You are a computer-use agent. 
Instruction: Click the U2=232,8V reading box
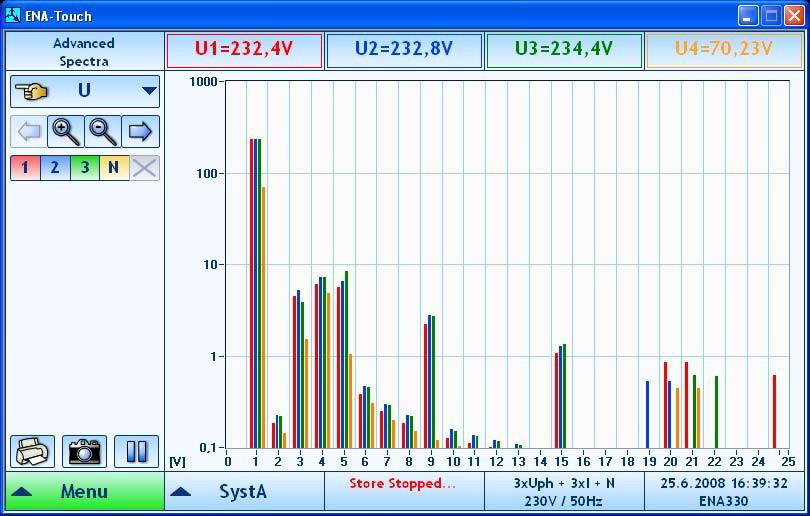[x=404, y=51]
